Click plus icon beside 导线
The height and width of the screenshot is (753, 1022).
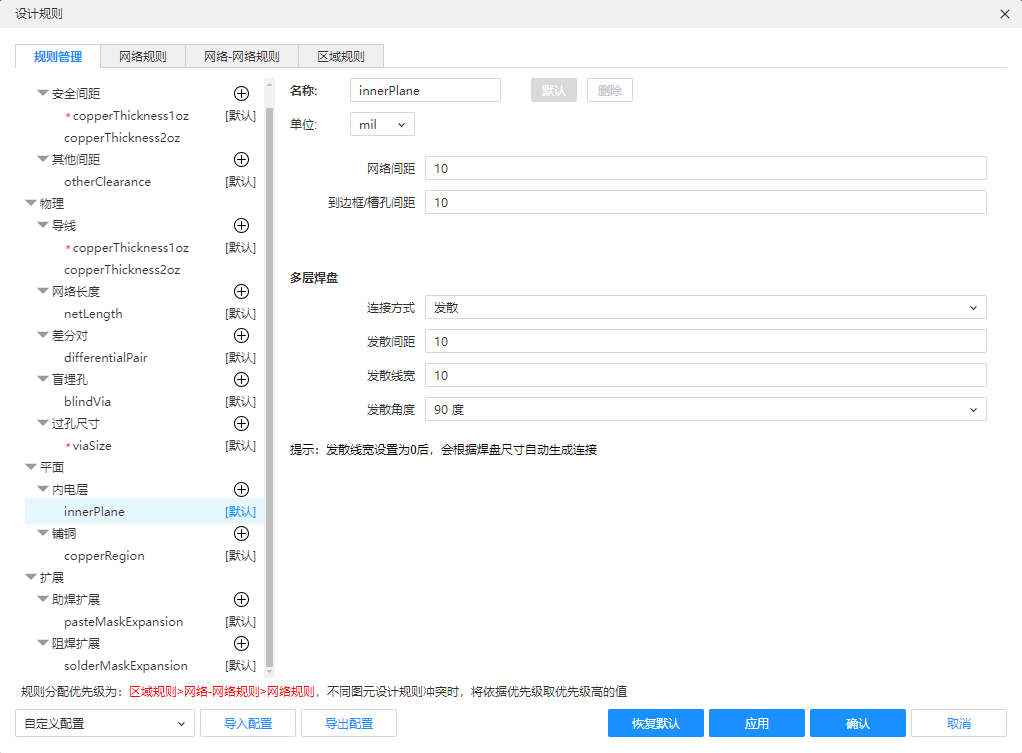pos(241,225)
